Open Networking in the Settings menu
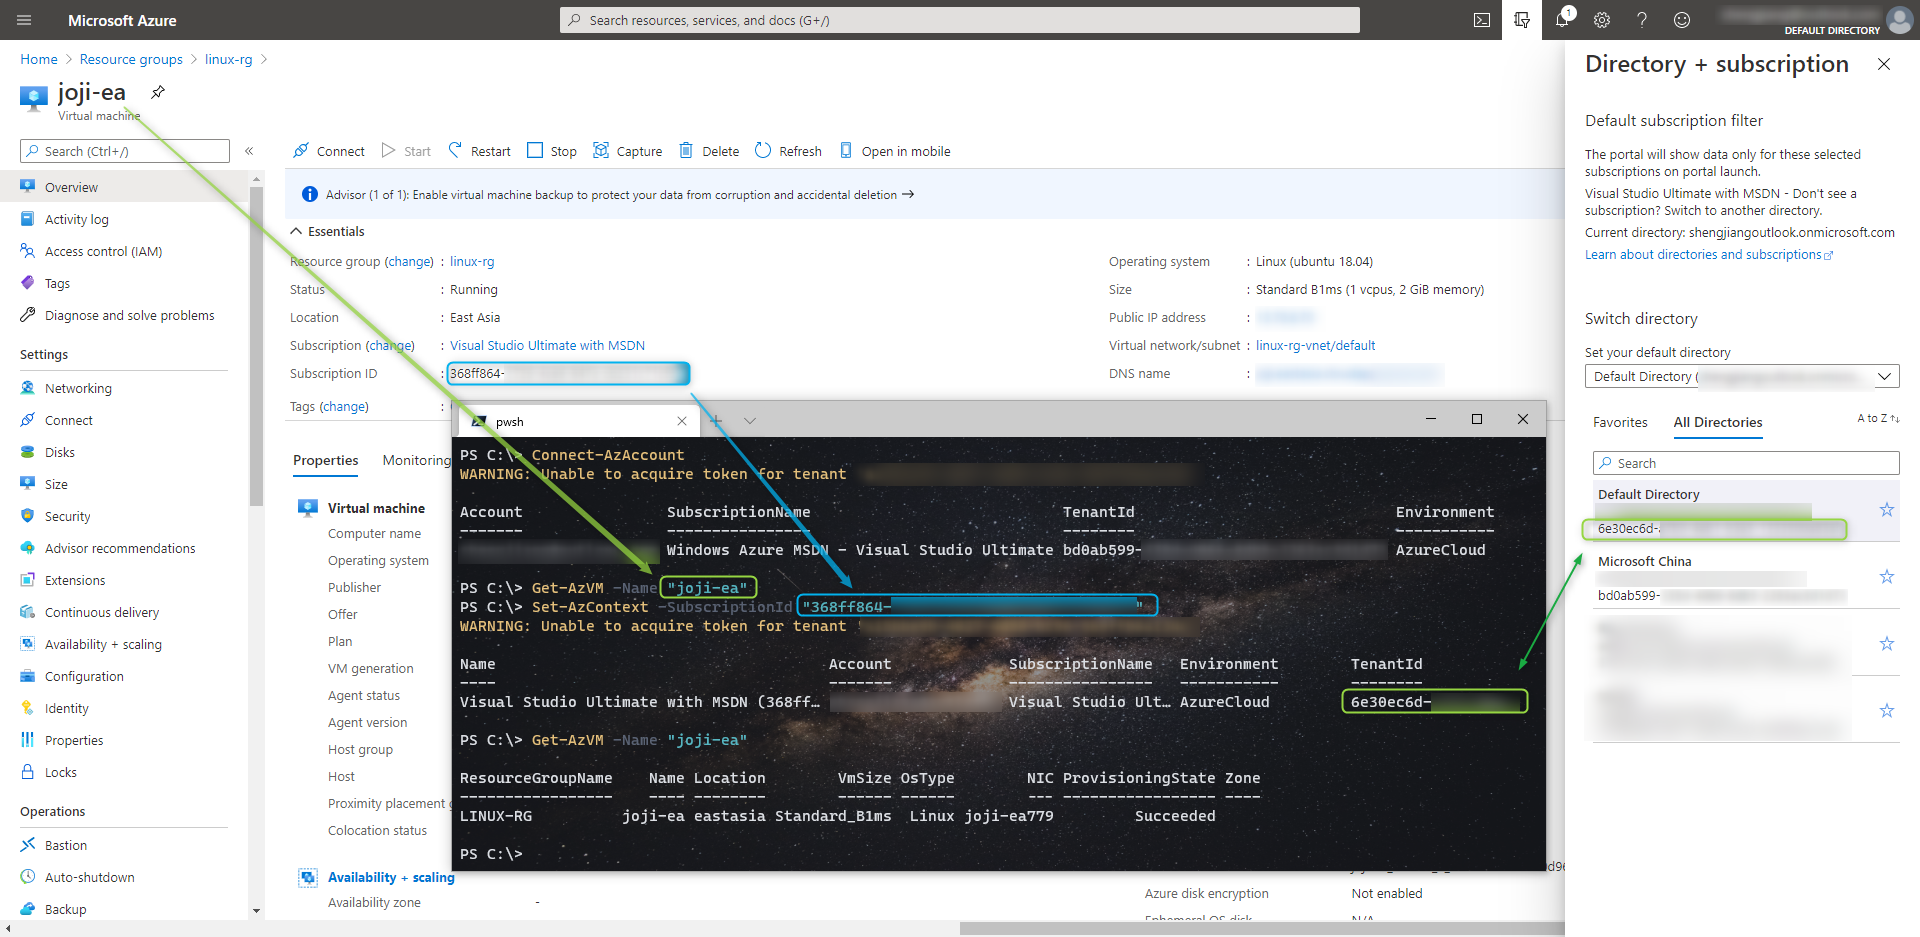 click(78, 388)
